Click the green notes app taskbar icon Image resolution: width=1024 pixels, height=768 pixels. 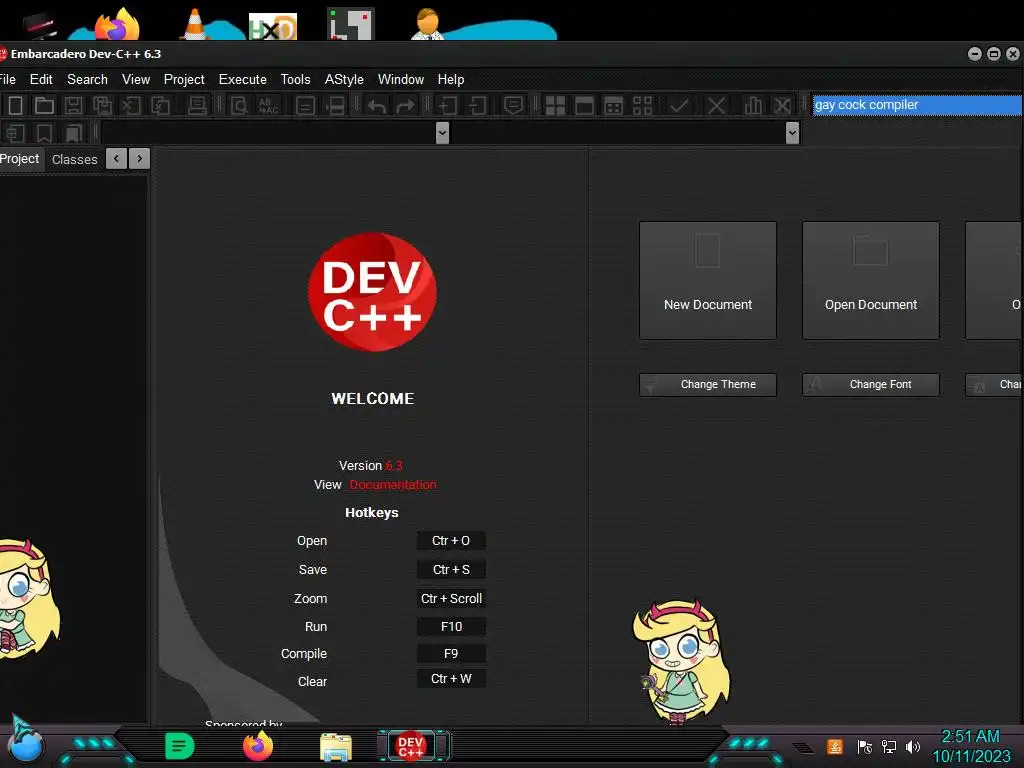pyautogui.click(x=180, y=746)
